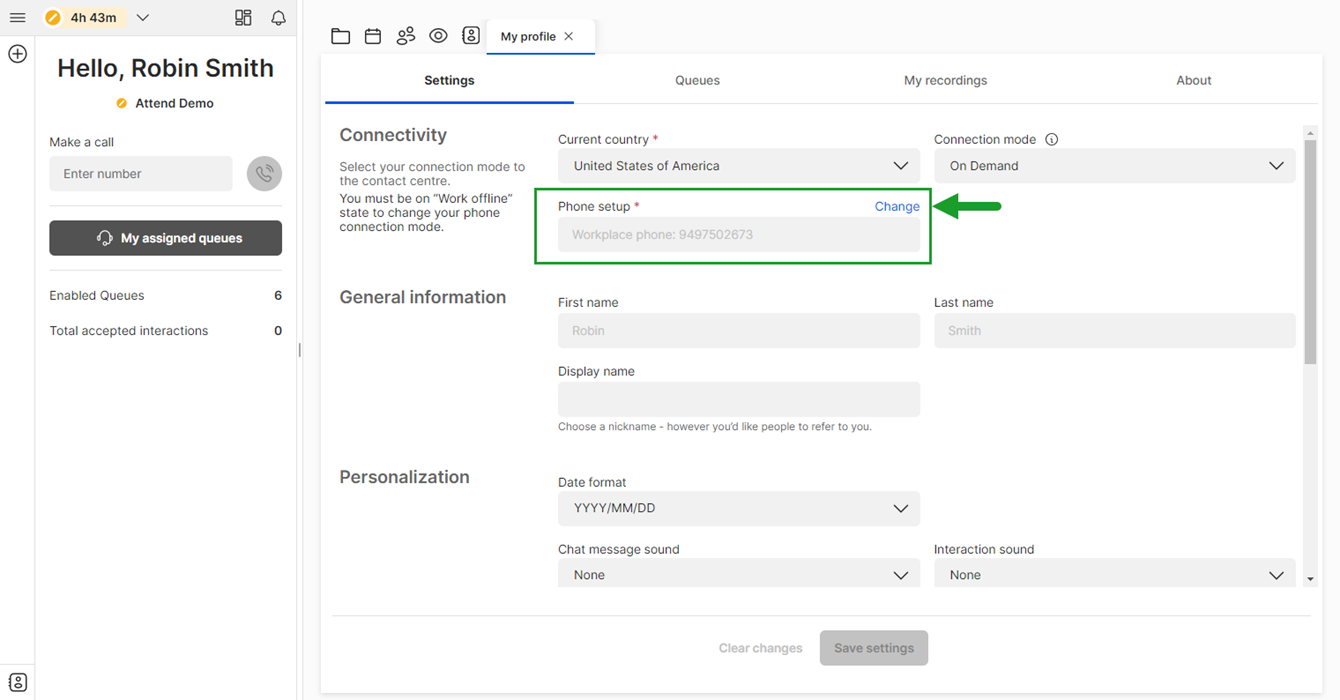Click the Save settings button
Viewport: 1340px width, 700px height.
(874, 648)
